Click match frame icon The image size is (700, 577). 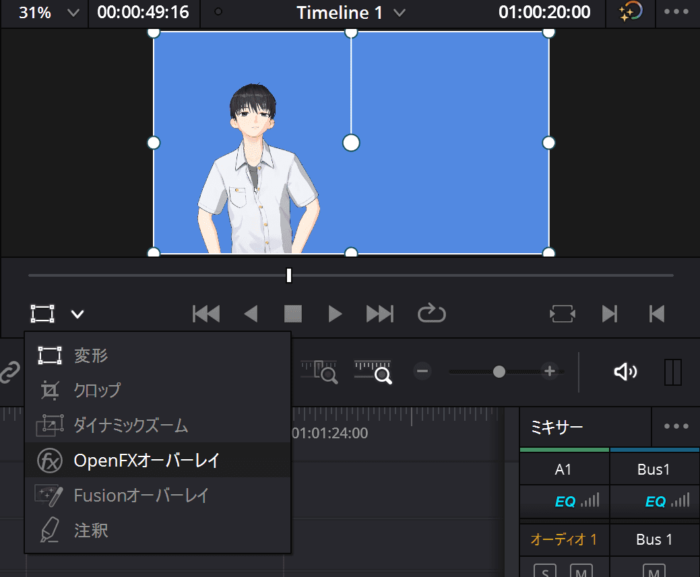click(x=562, y=314)
